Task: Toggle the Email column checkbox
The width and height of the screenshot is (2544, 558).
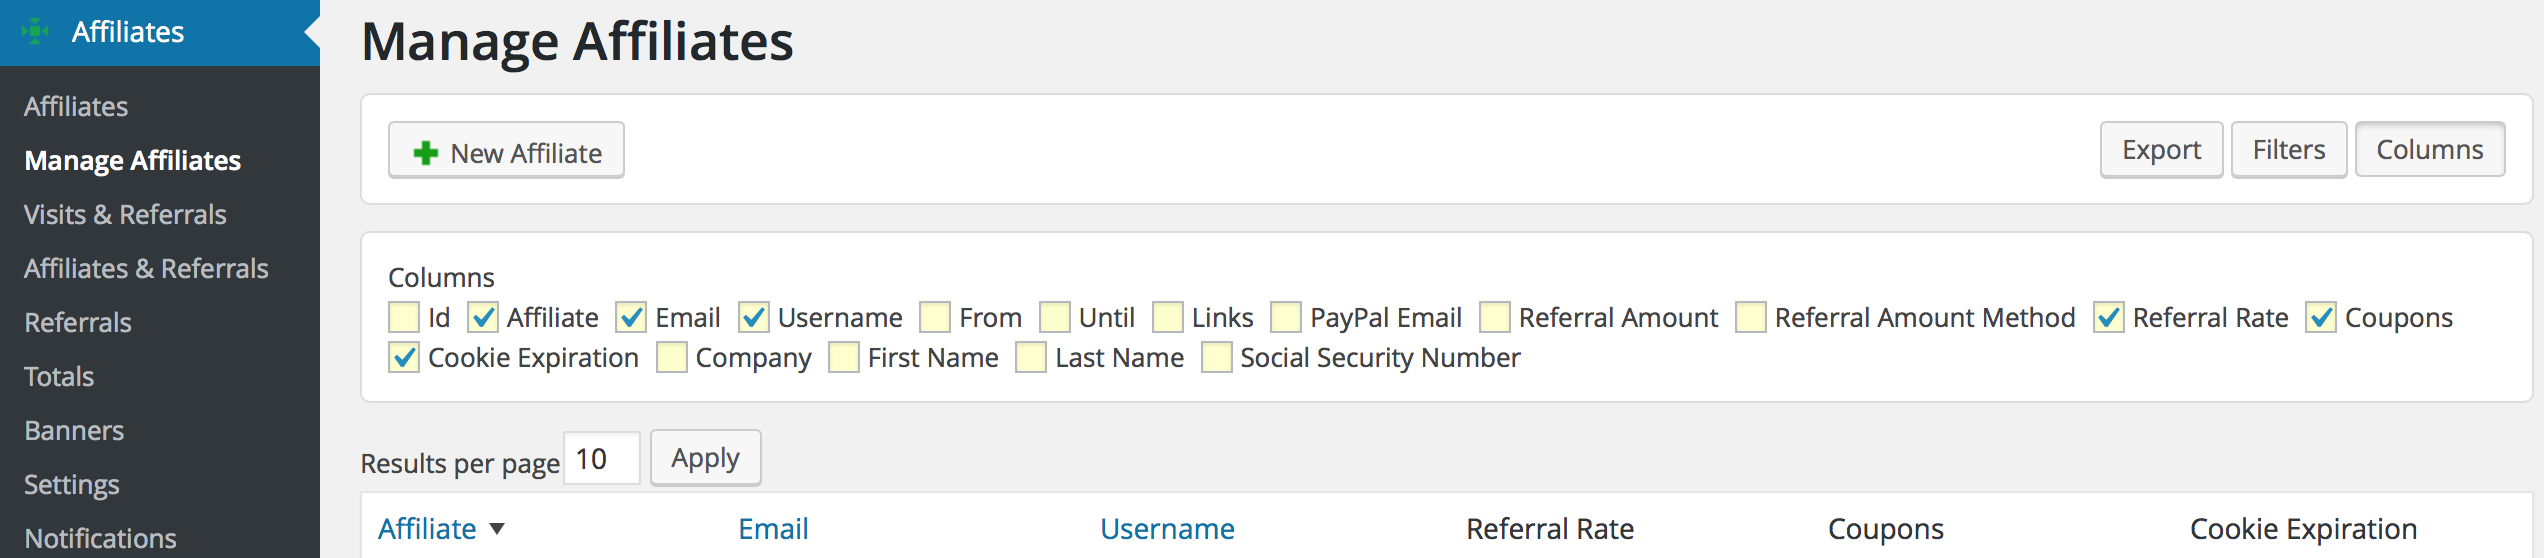Action: click(631, 317)
